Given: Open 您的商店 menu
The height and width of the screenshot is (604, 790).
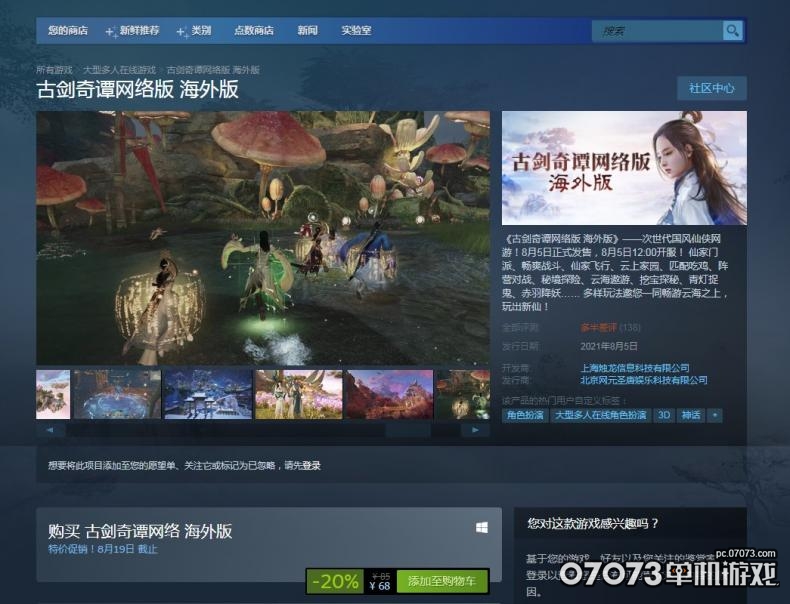Looking at the screenshot, I should tap(68, 30).
